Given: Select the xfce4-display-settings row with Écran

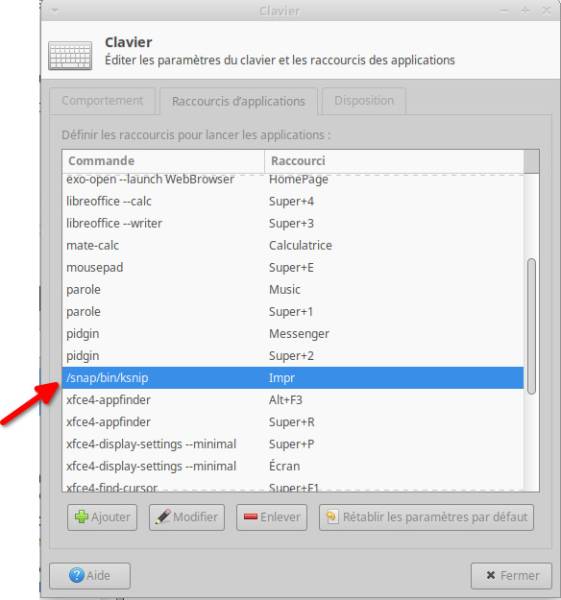Looking at the screenshot, I should pos(293,466).
